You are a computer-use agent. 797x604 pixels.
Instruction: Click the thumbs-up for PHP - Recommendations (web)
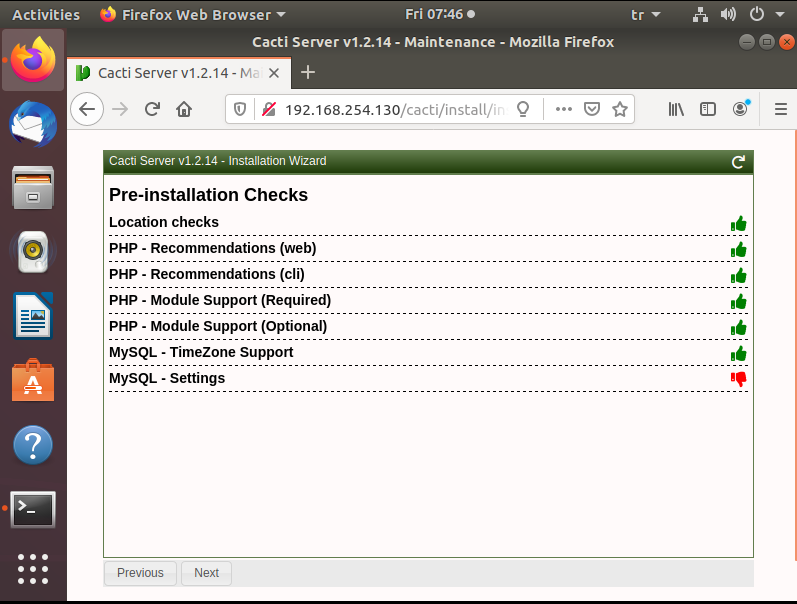pos(739,249)
